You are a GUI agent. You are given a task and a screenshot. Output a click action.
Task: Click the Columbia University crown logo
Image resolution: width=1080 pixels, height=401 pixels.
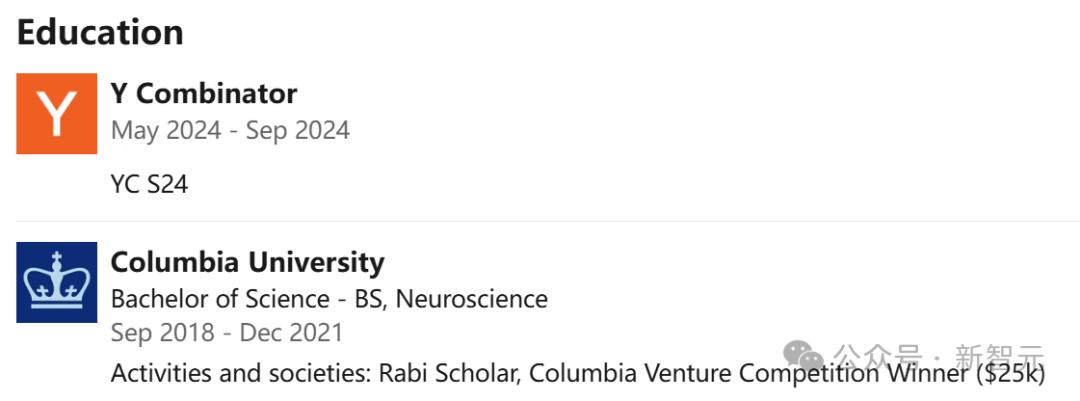tap(56, 282)
